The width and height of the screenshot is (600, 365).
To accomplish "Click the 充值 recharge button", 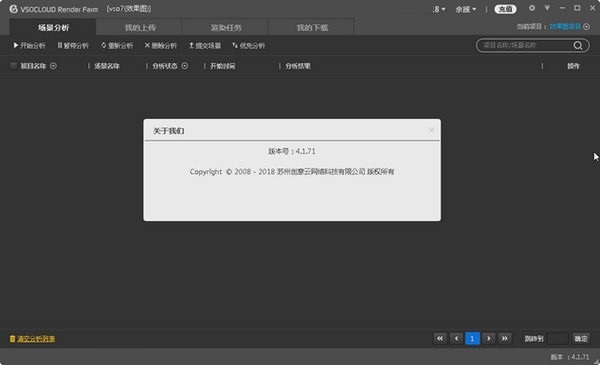I will tap(505, 9).
